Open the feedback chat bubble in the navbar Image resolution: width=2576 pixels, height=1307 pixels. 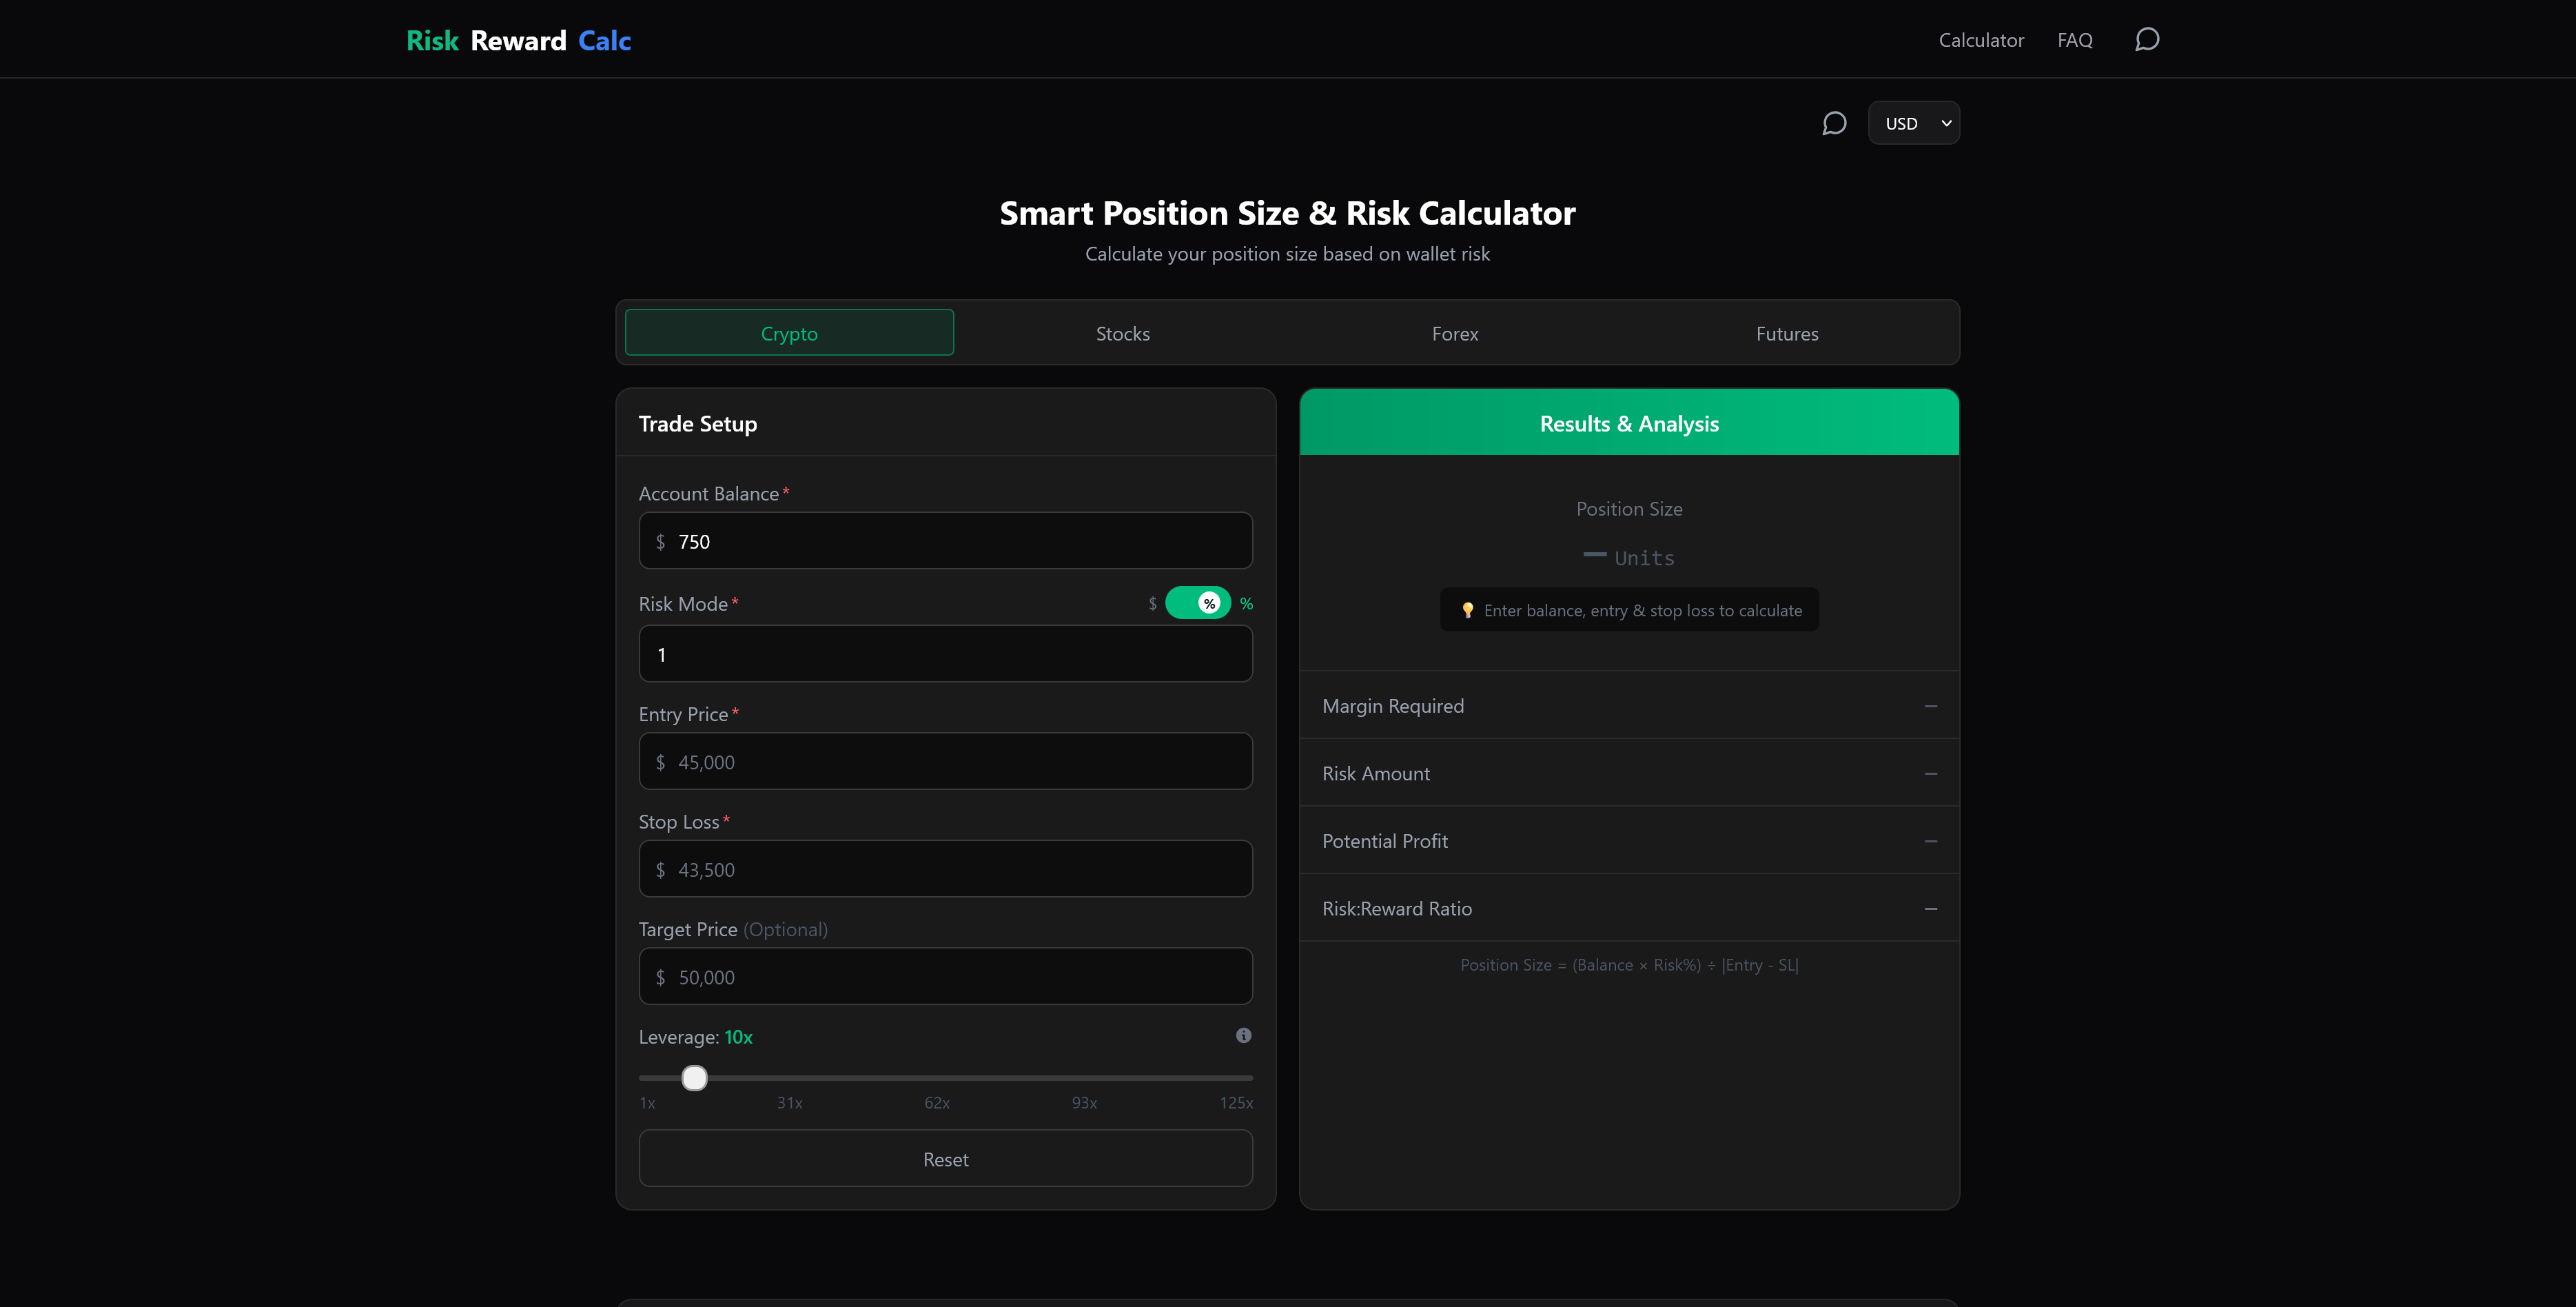[x=2147, y=40]
